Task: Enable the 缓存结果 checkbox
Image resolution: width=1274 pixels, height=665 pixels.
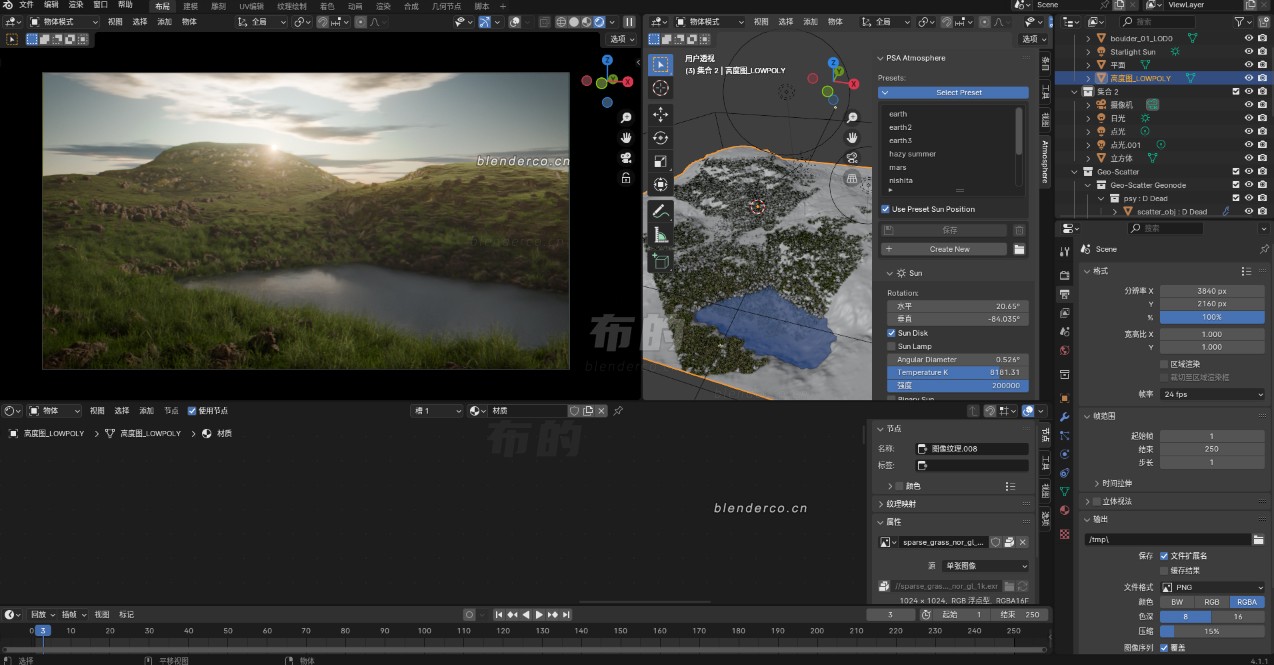Action: click(x=1164, y=570)
